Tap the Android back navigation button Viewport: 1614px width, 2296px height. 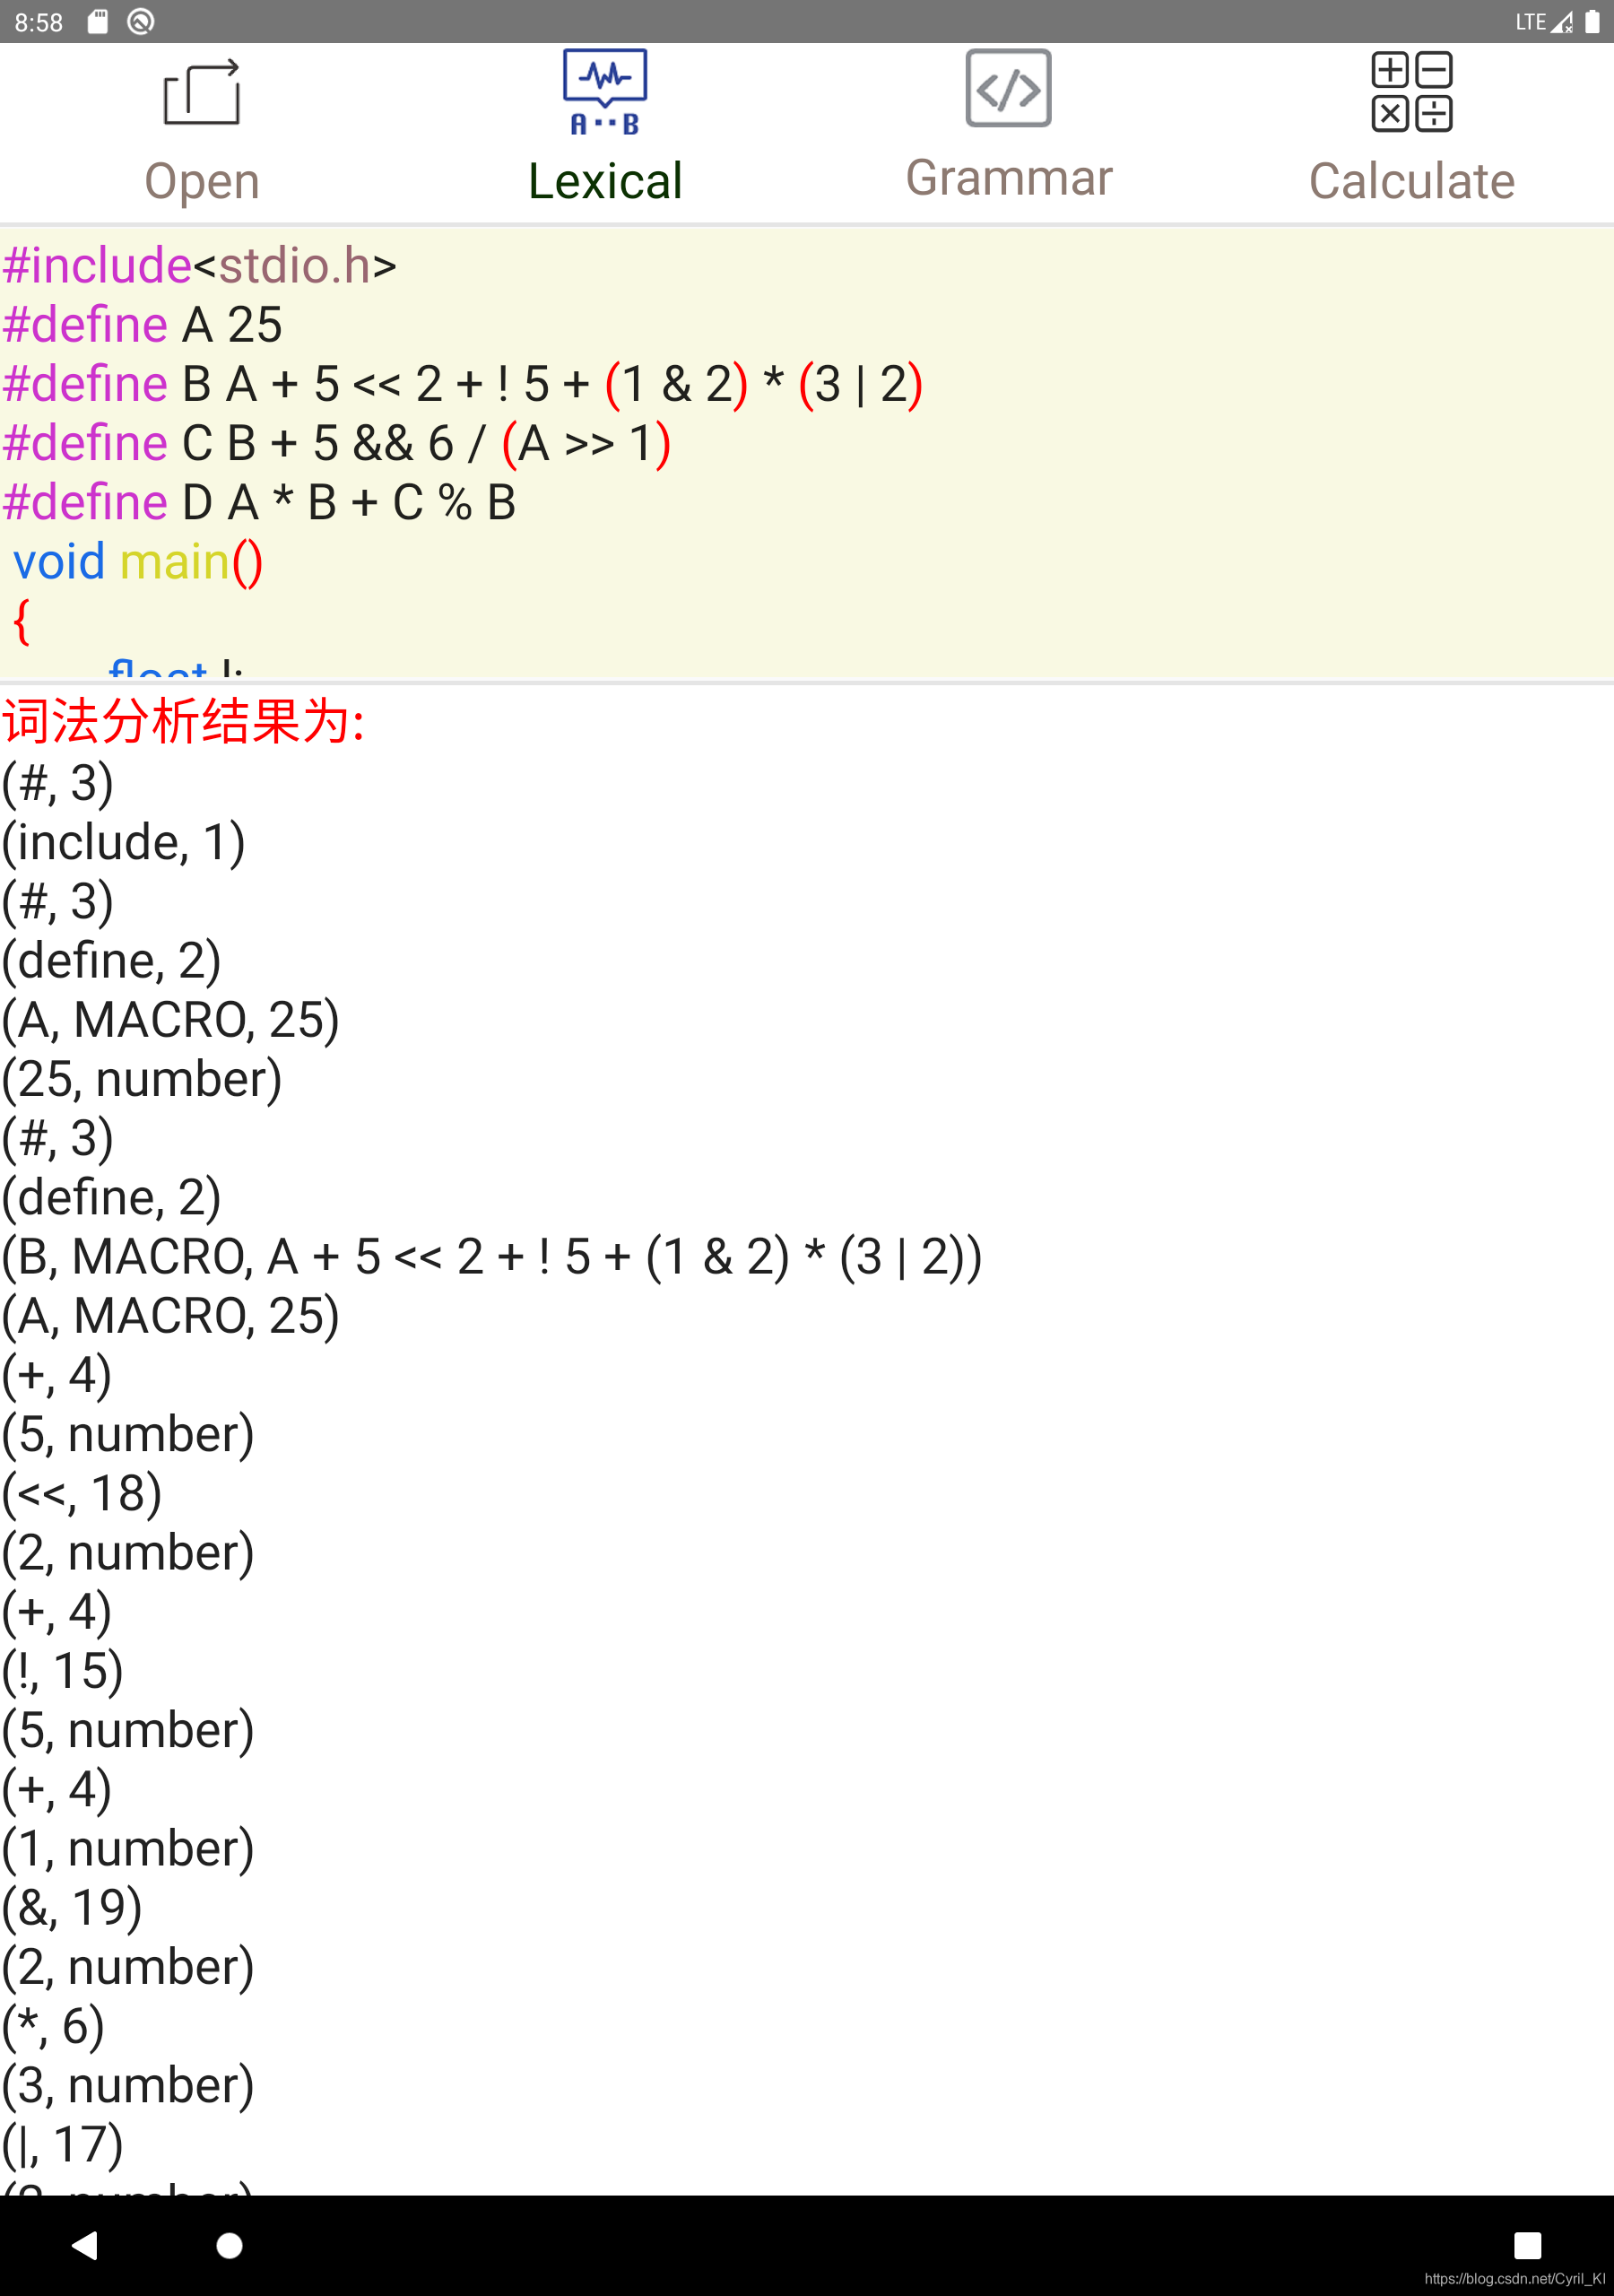[85, 2245]
